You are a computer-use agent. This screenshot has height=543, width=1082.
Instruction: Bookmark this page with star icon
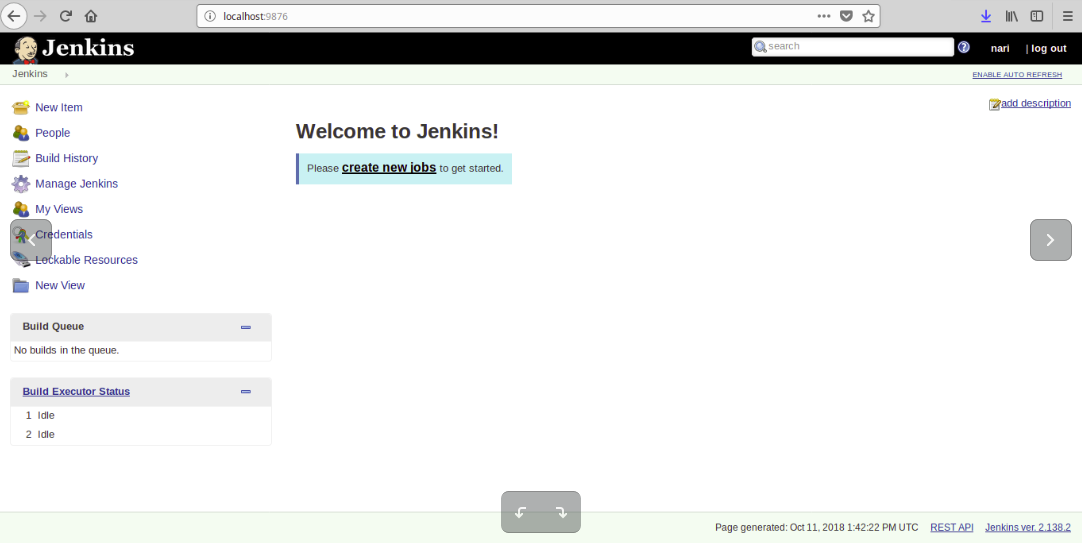coord(868,16)
